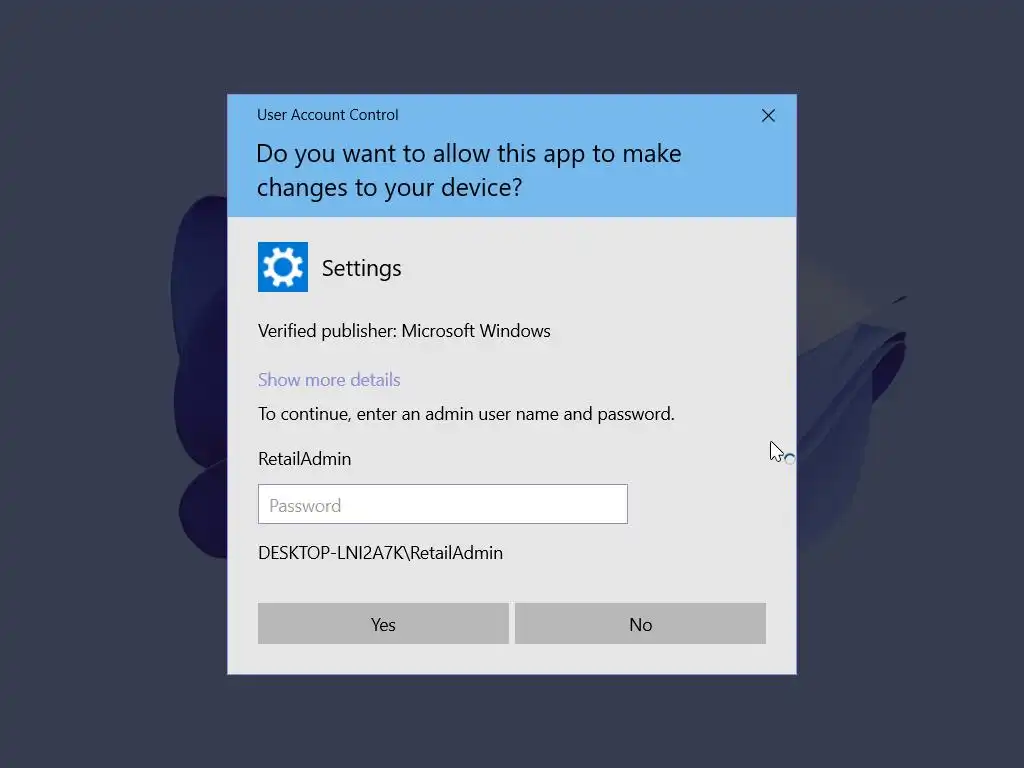Focus the Password input field

[x=443, y=504]
